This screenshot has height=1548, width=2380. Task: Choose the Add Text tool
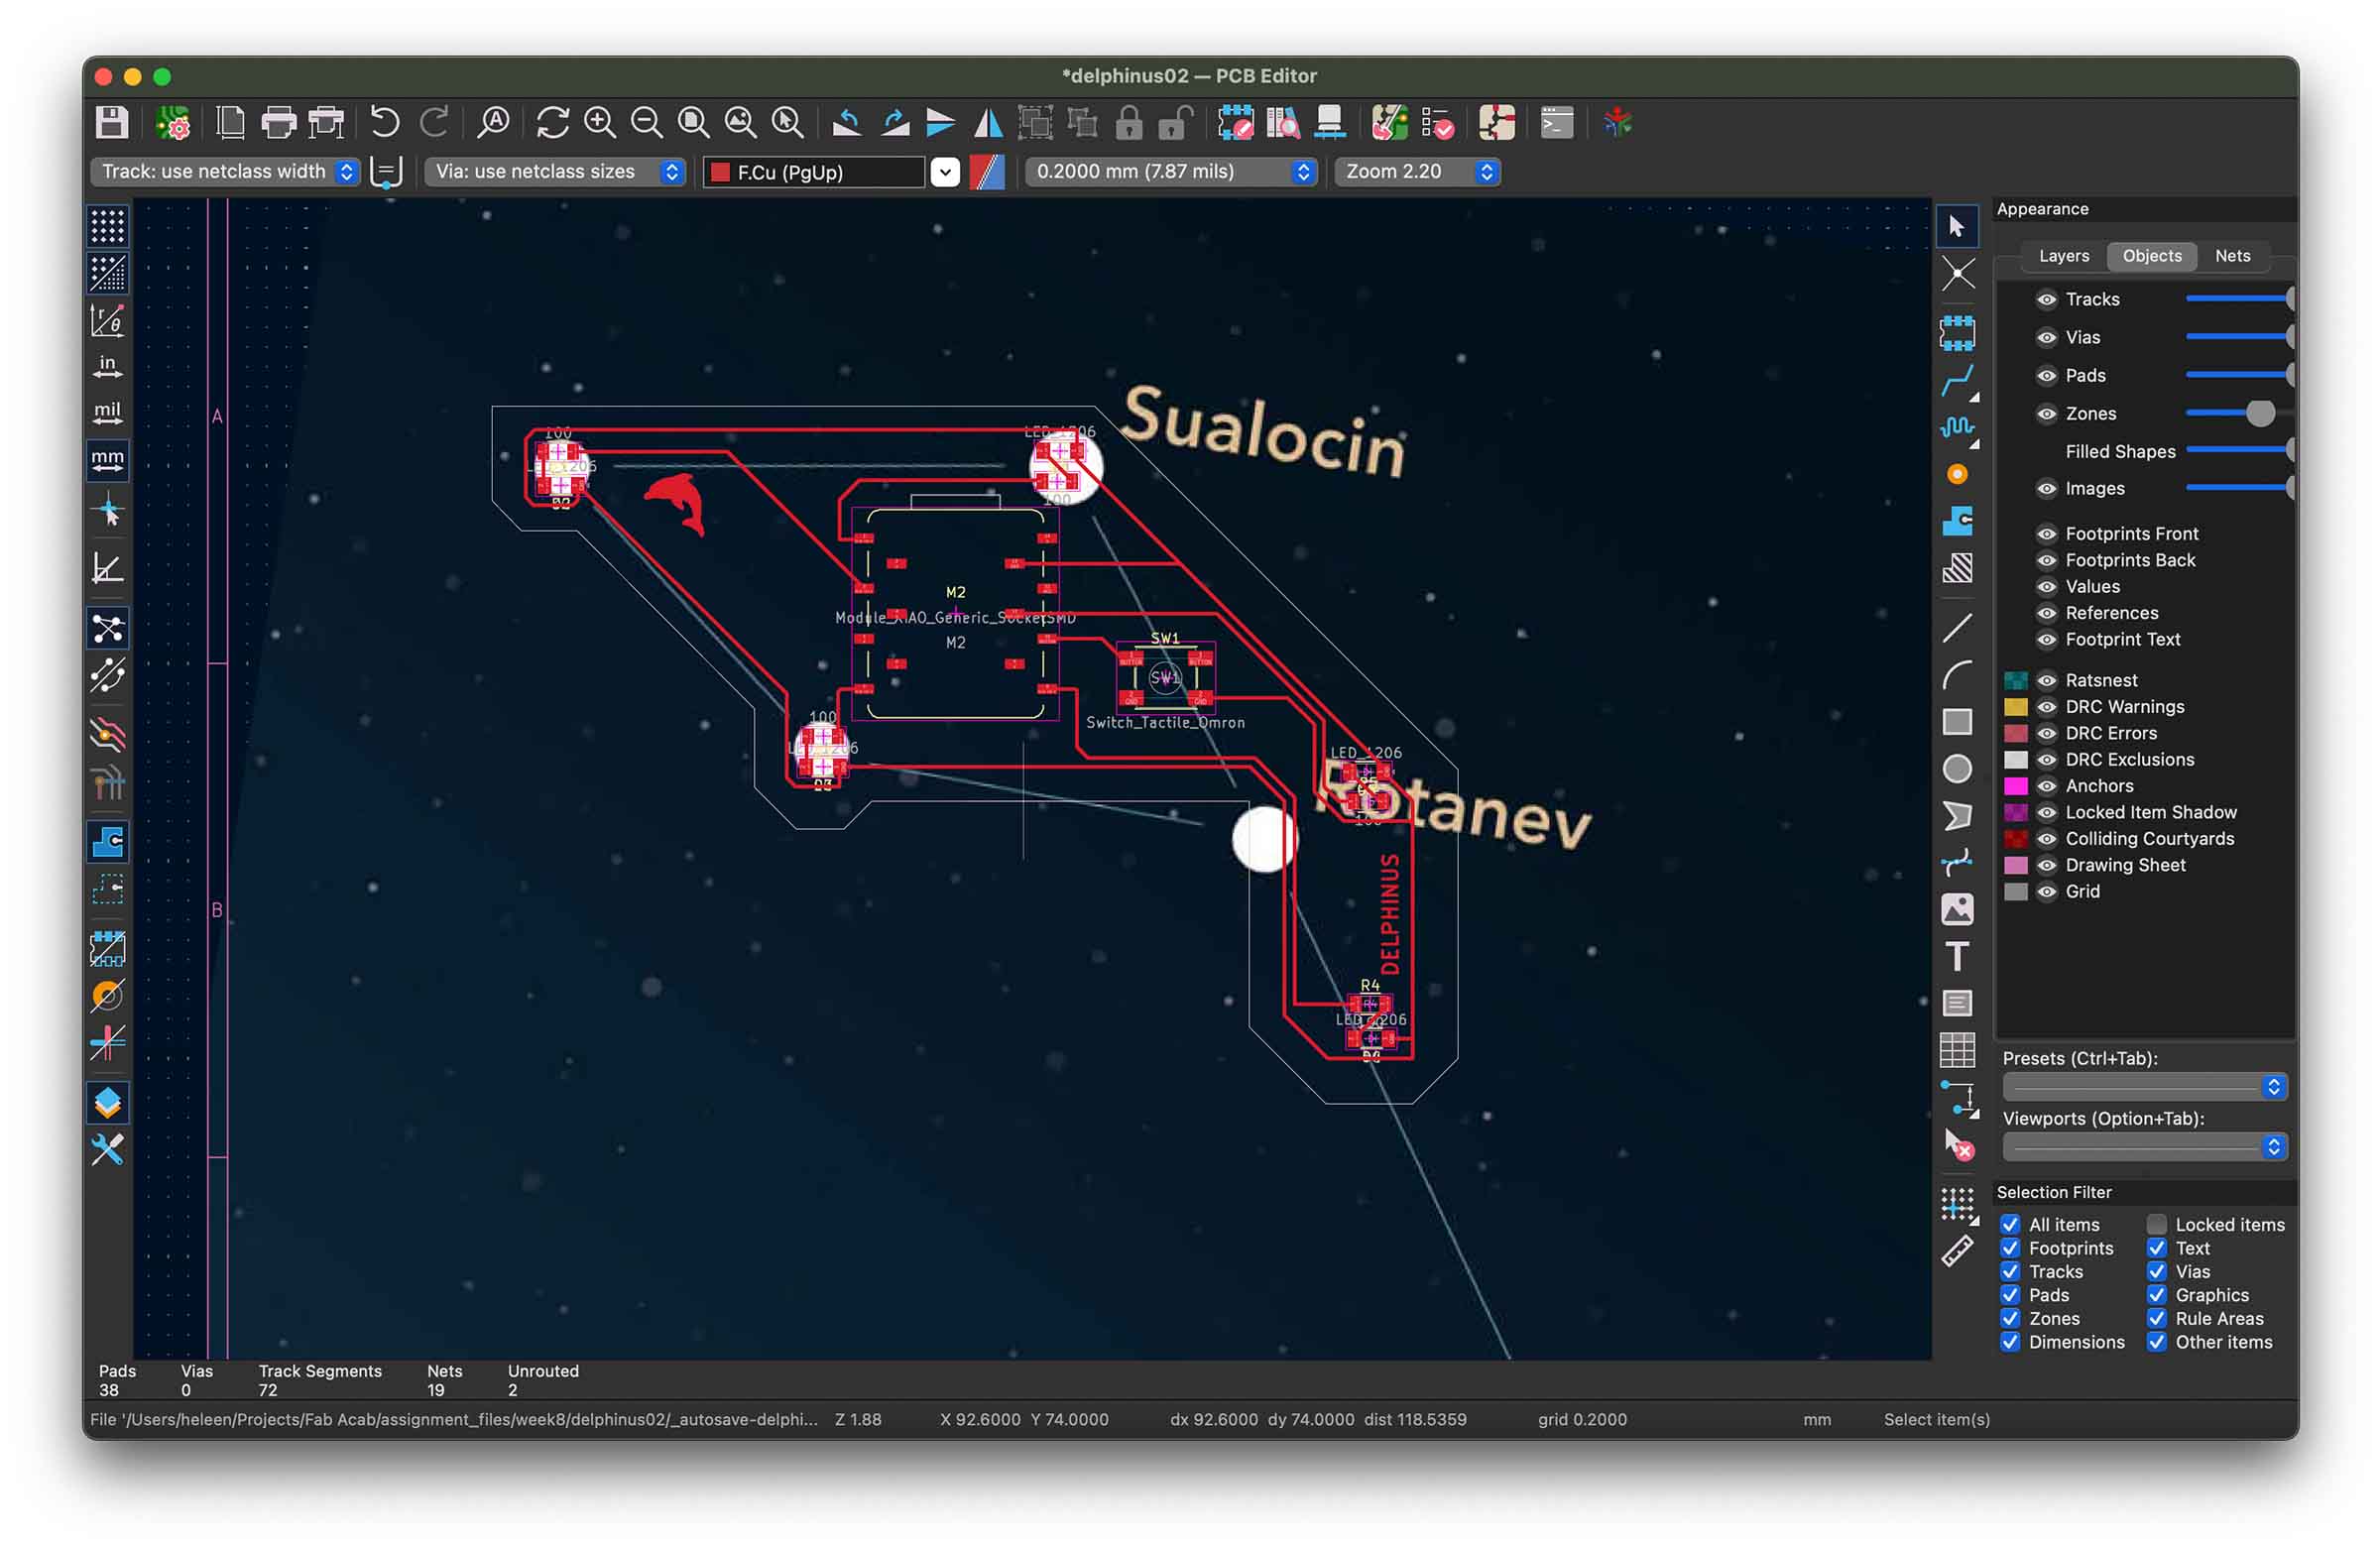[x=1956, y=956]
